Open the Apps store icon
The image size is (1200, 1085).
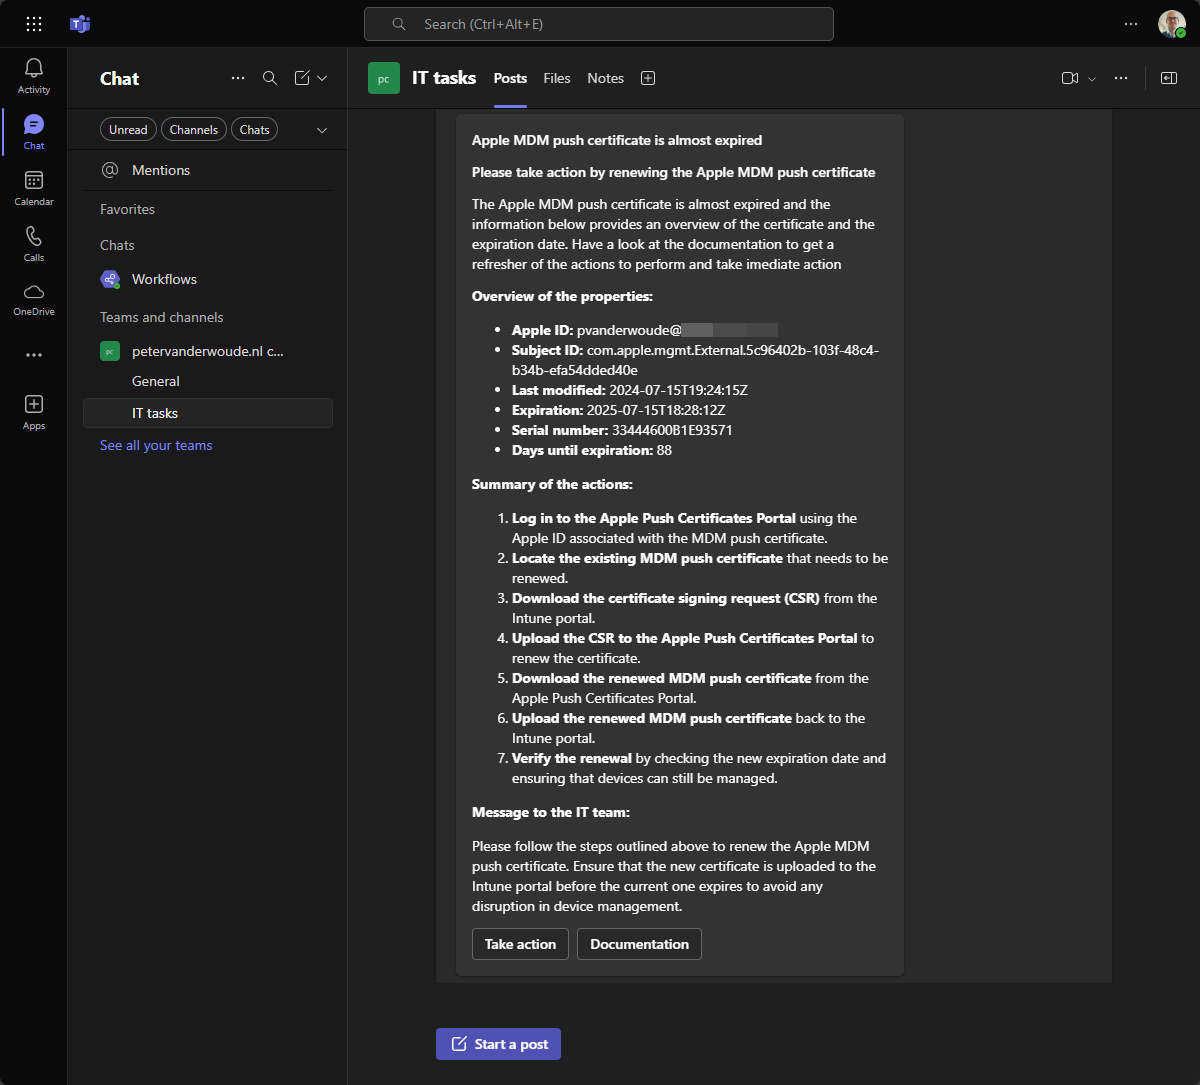pos(34,411)
